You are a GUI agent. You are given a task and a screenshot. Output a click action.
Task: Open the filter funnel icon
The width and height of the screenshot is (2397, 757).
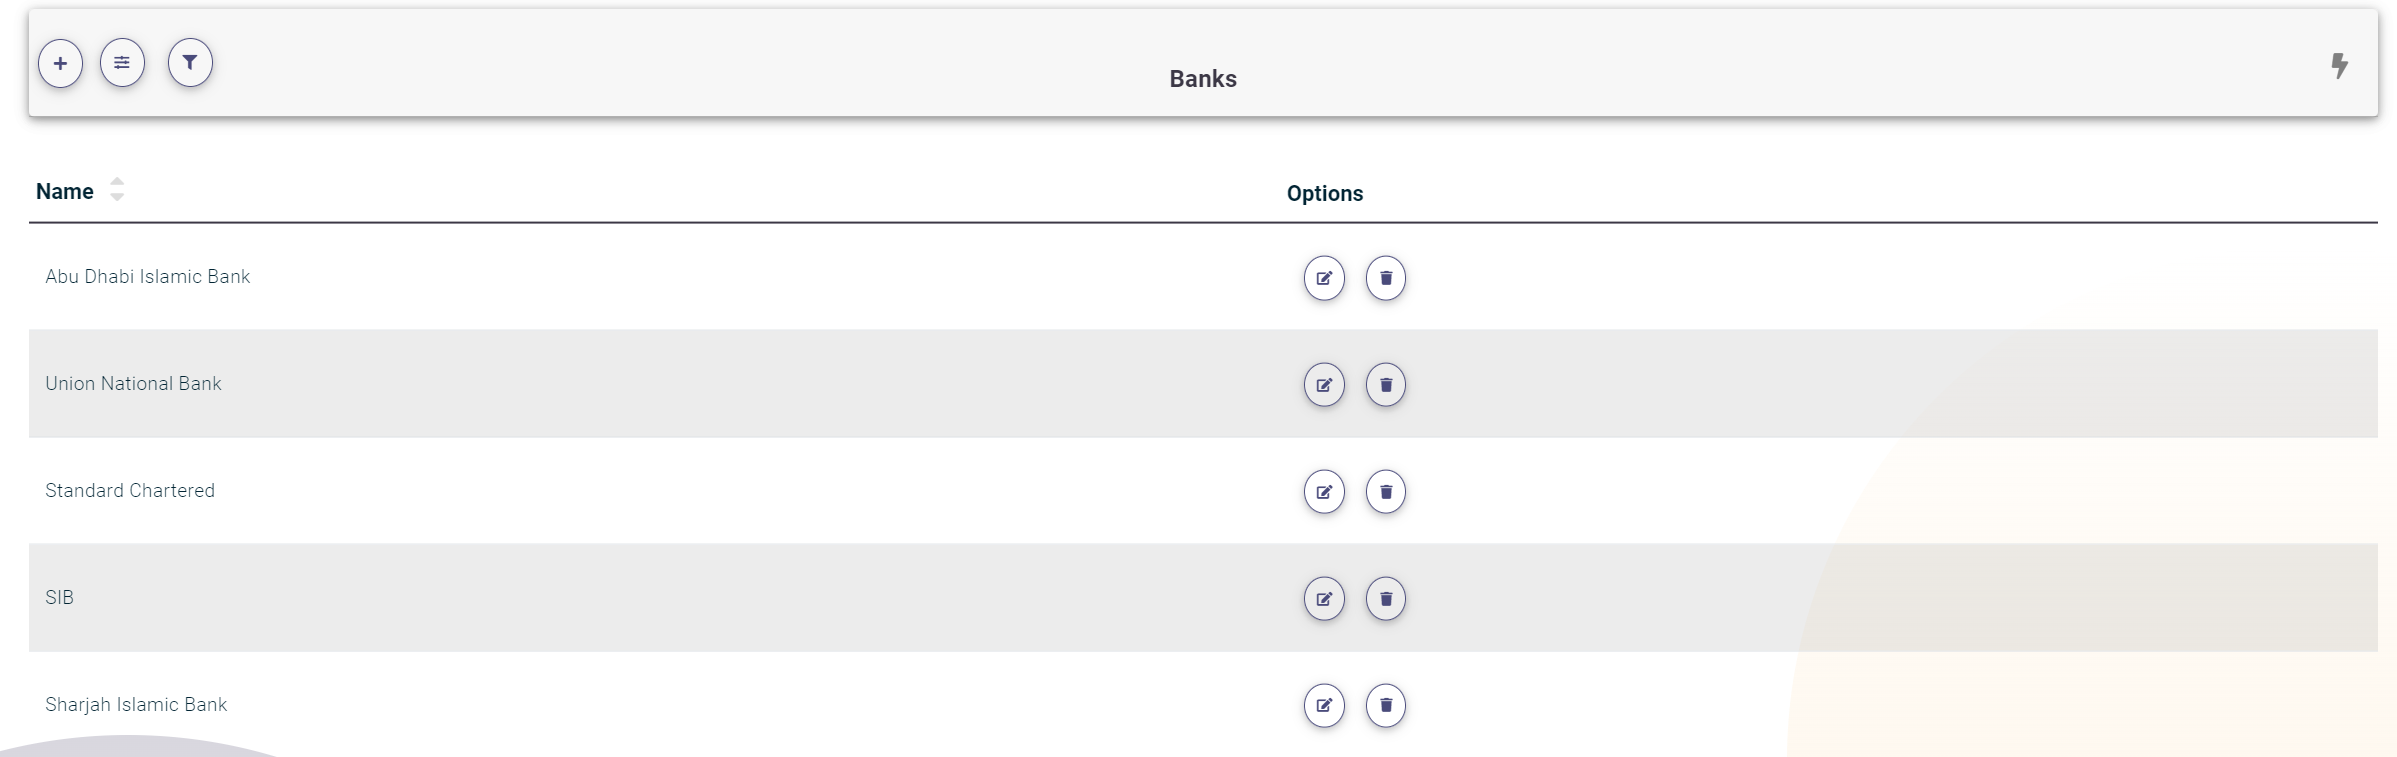(190, 63)
